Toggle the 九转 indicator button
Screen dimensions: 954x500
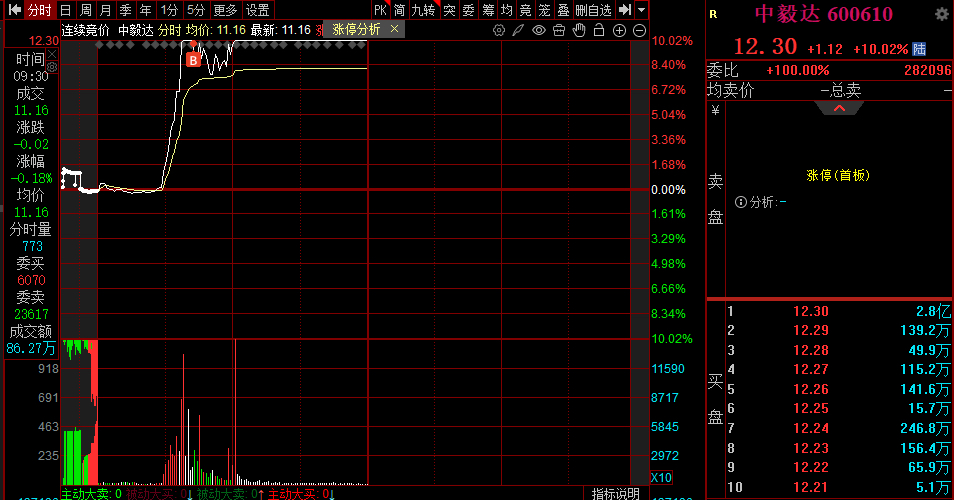click(423, 10)
